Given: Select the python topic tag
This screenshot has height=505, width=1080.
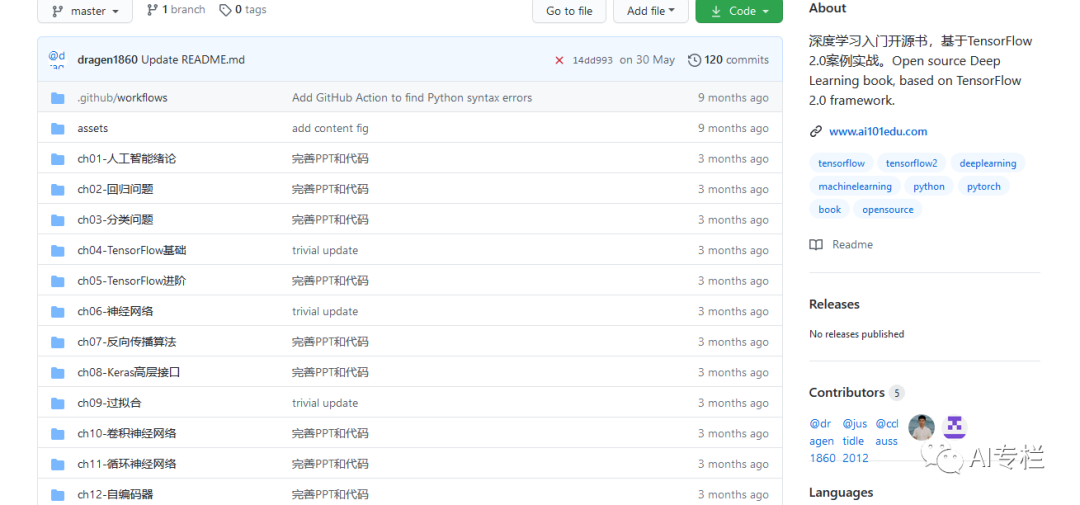Looking at the screenshot, I should click(929, 186).
